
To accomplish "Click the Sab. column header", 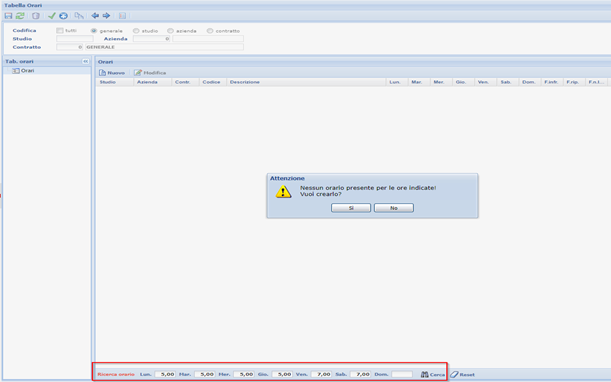I will [x=508, y=82].
